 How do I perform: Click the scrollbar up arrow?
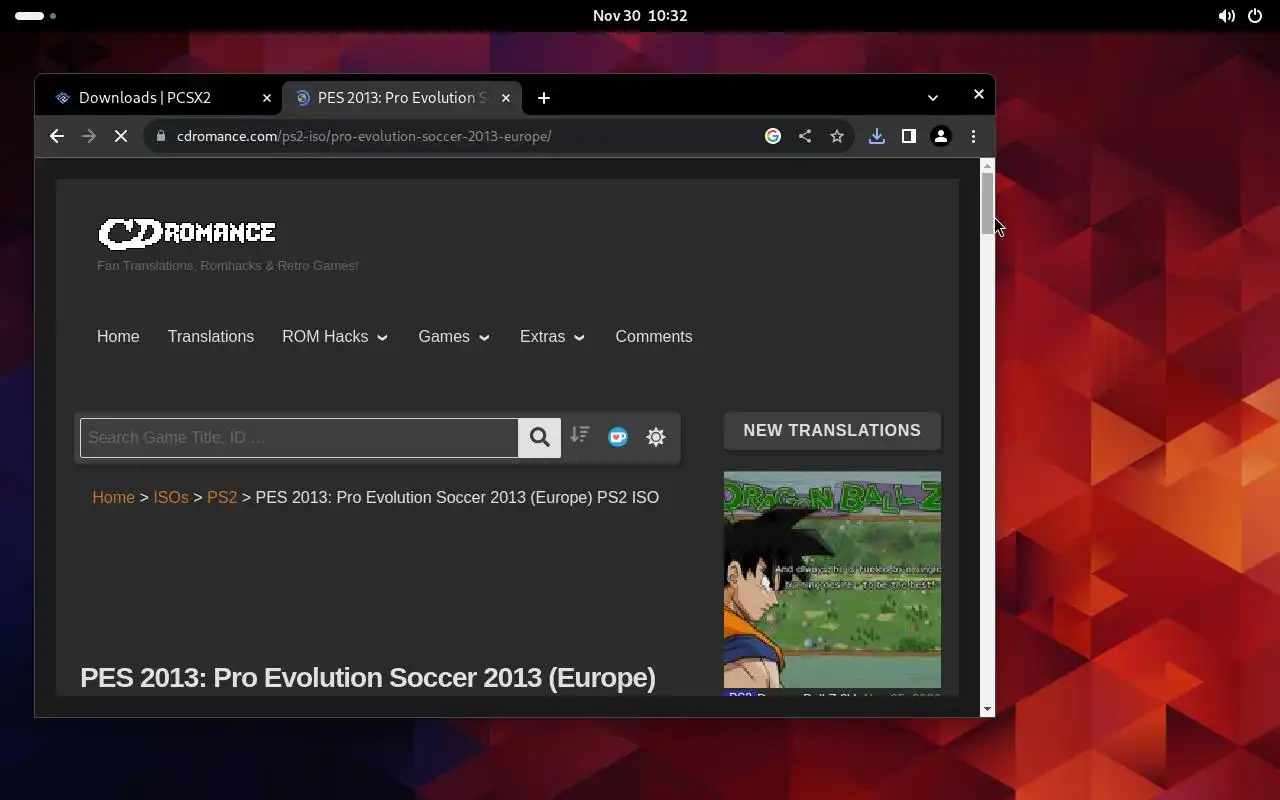pyautogui.click(x=987, y=166)
